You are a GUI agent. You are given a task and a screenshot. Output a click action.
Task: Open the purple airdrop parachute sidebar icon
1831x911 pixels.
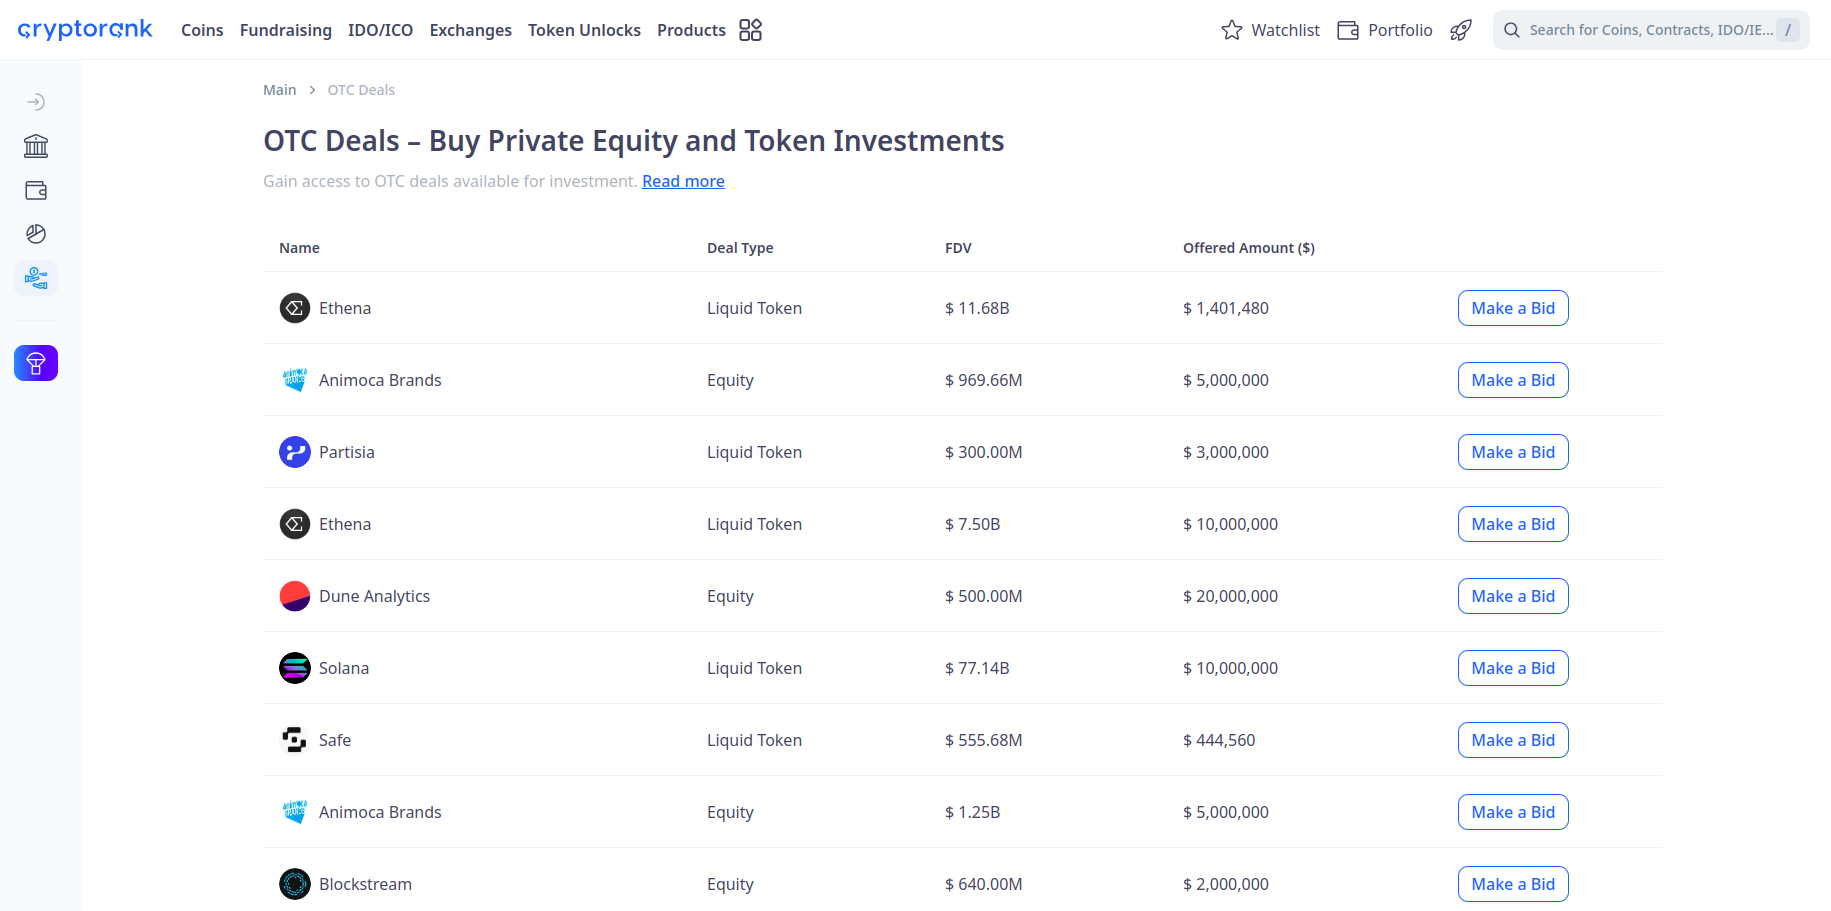[36, 362]
